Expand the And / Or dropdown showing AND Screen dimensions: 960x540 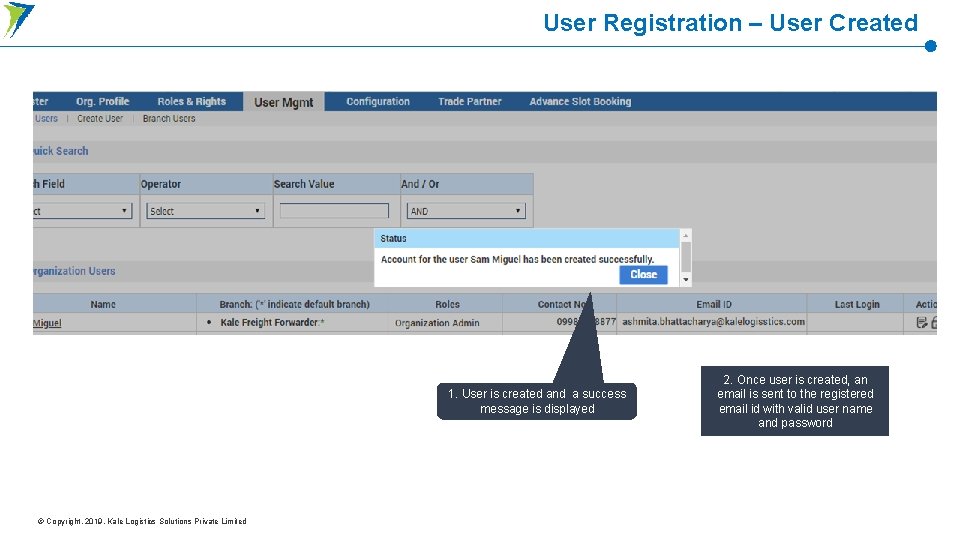coord(466,211)
